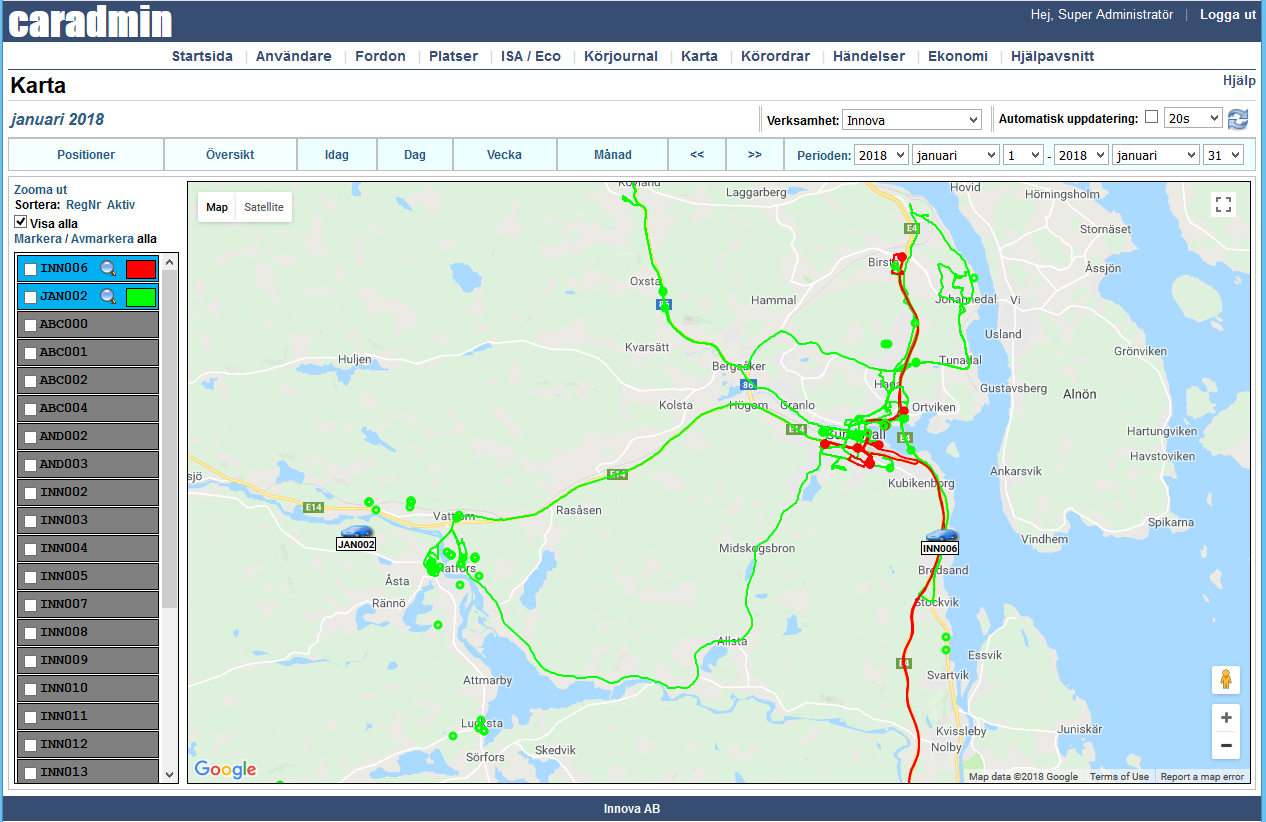The height and width of the screenshot is (822, 1266).
Task: Toggle the Visa alla checkbox
Action: click(x=21, y=222)
